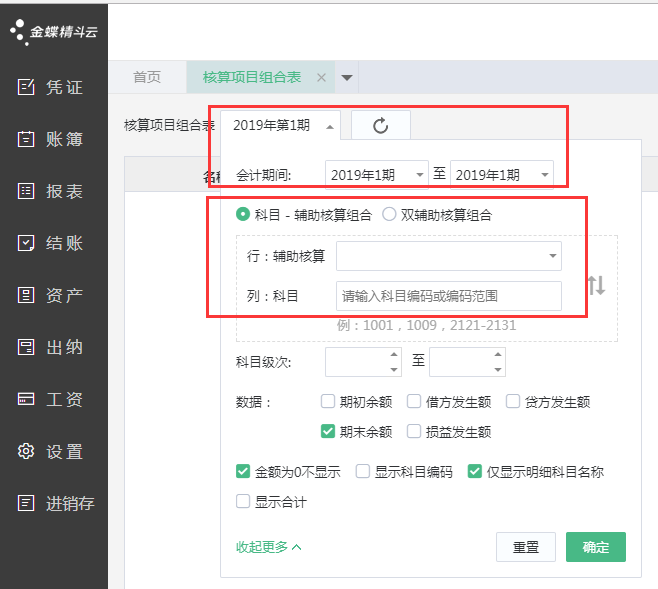Screen dimensions: 658x589
Task: Open the 凭证 voucher module icon
Action: point(27,87)
